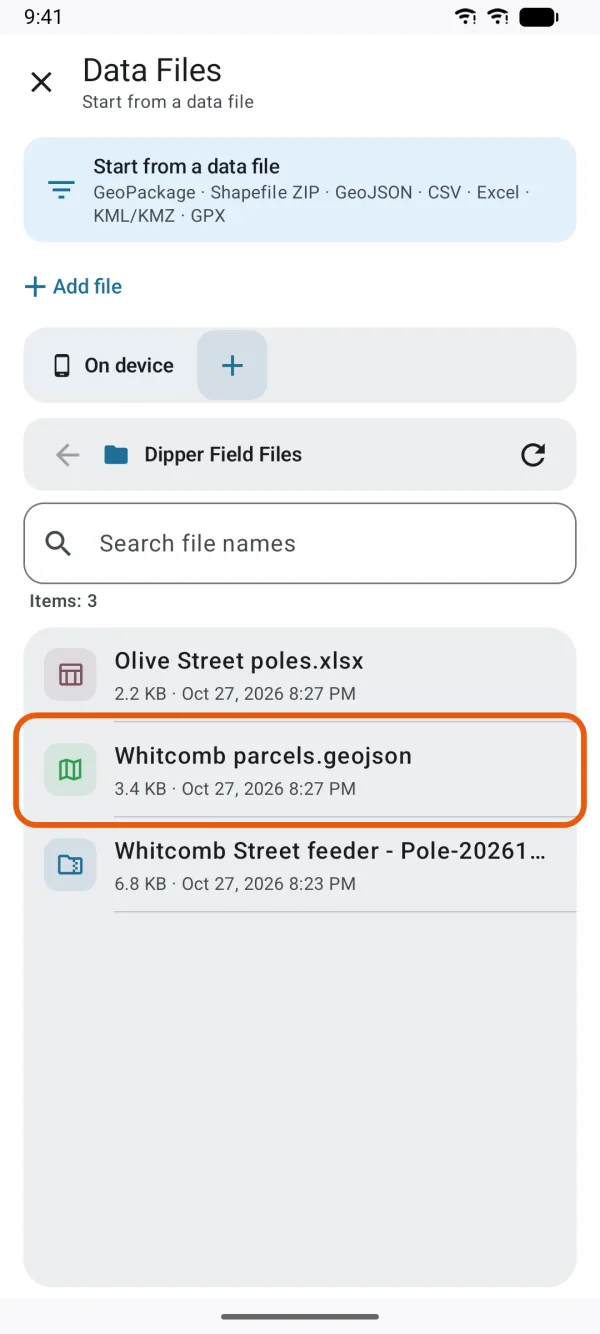Add a new storage source with plus

coord(232,366)
